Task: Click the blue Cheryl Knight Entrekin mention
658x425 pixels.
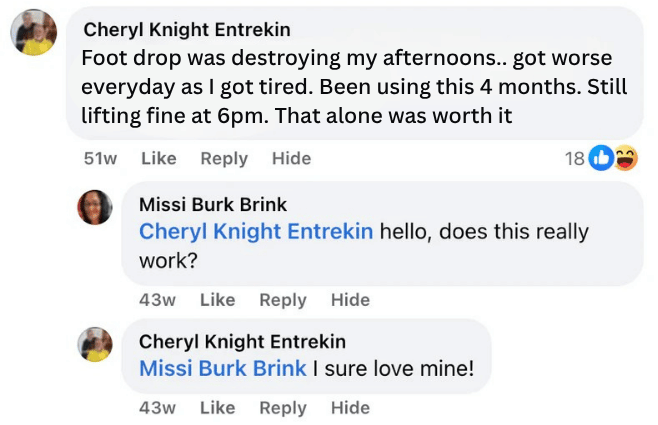Action: pos(256,232)
